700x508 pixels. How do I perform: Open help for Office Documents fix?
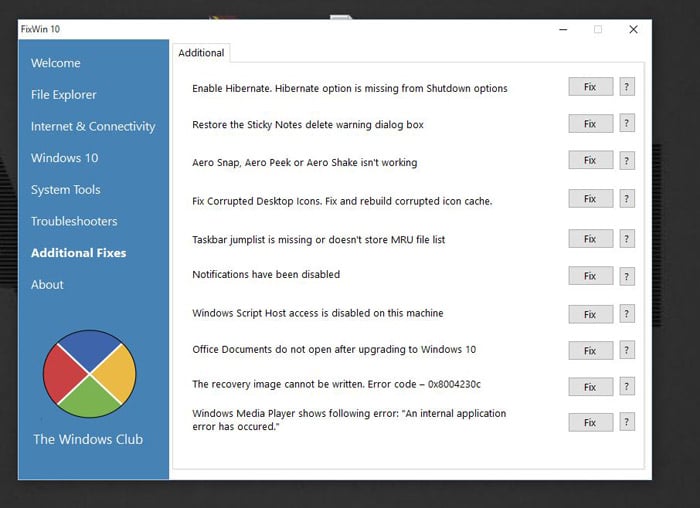pyautogui.click(x=627, y=350)
